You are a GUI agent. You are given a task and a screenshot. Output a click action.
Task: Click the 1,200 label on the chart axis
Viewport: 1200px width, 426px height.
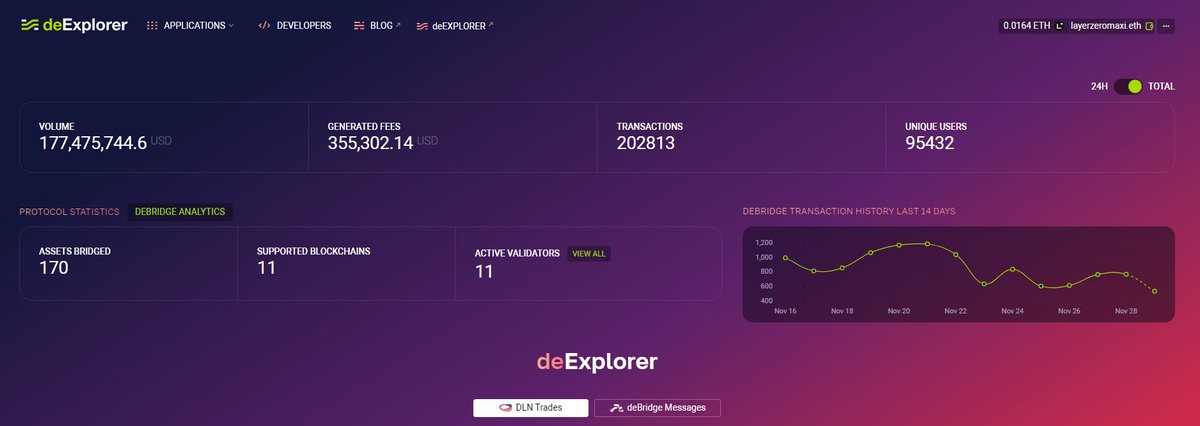click(765, 243)
